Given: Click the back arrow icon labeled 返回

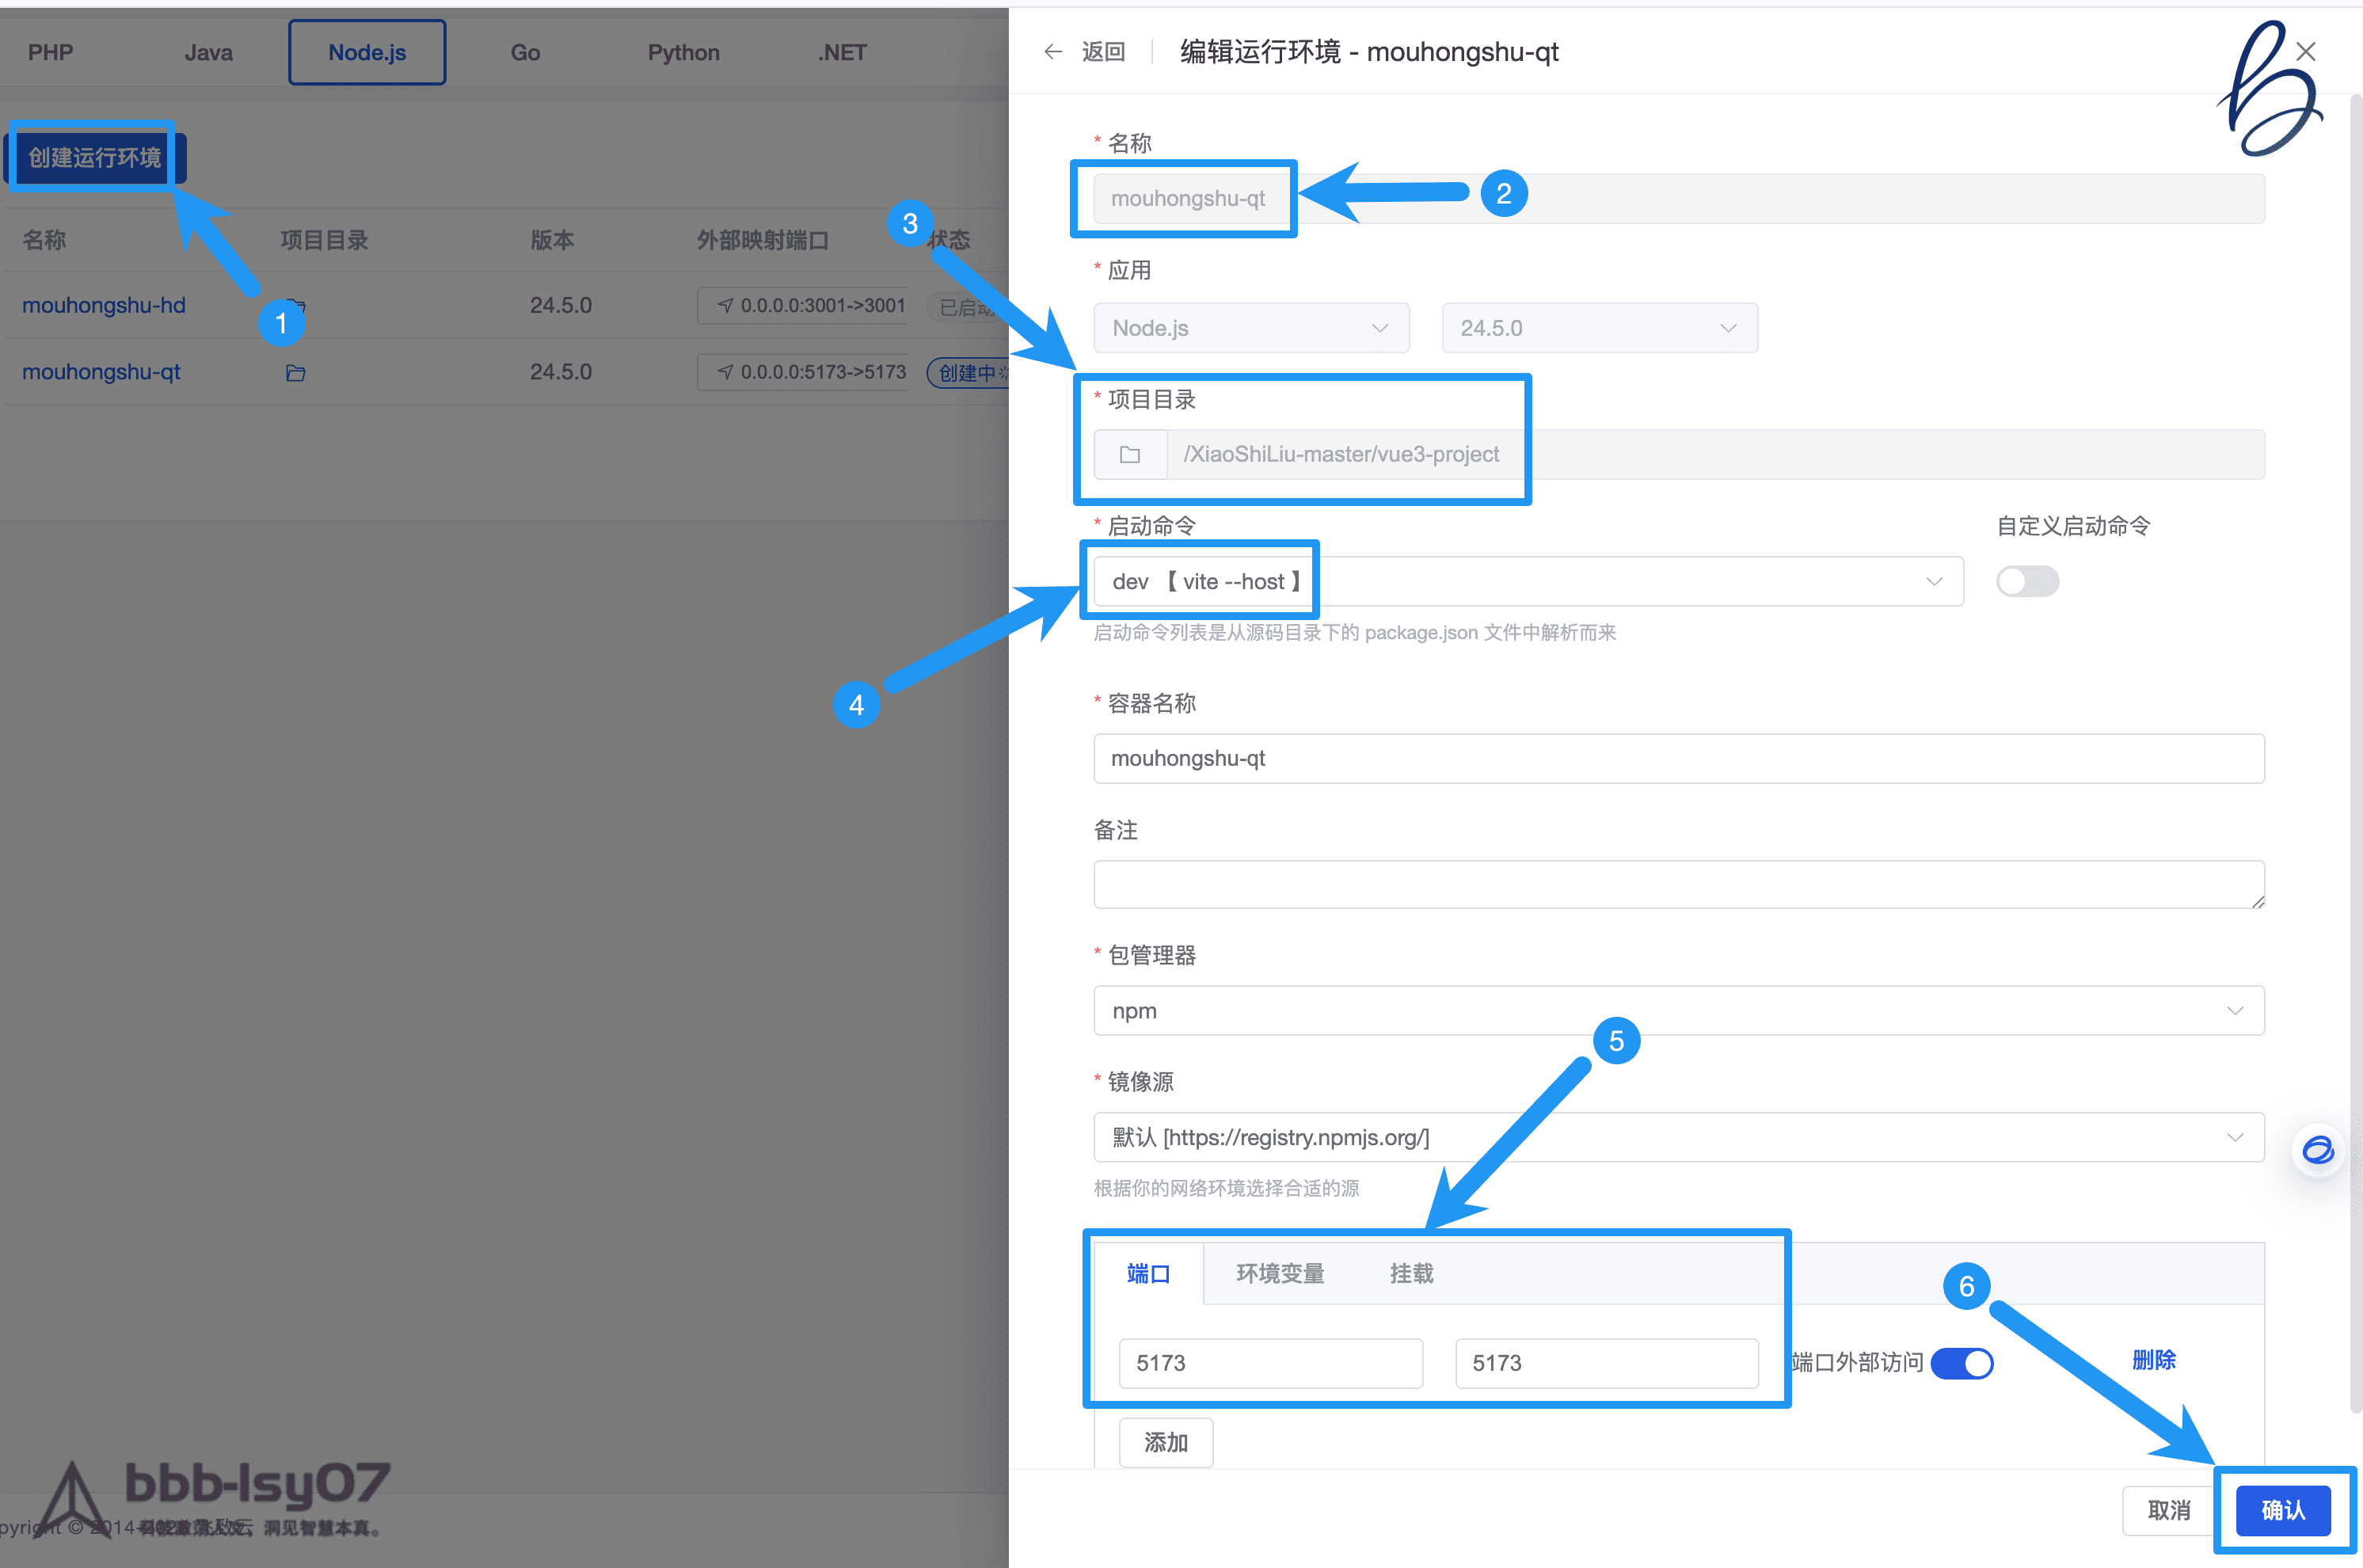Looking at the screenshot, I should point(1053,52).
